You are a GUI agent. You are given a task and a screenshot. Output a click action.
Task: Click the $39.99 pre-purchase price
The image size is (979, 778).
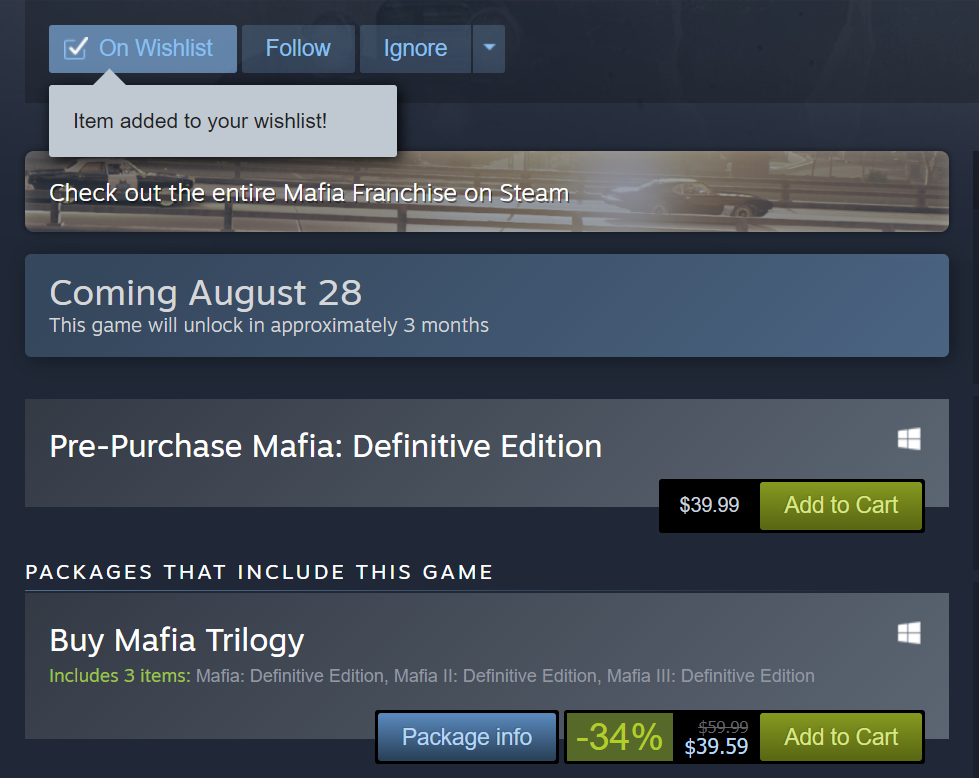click(x=709, y=506)
